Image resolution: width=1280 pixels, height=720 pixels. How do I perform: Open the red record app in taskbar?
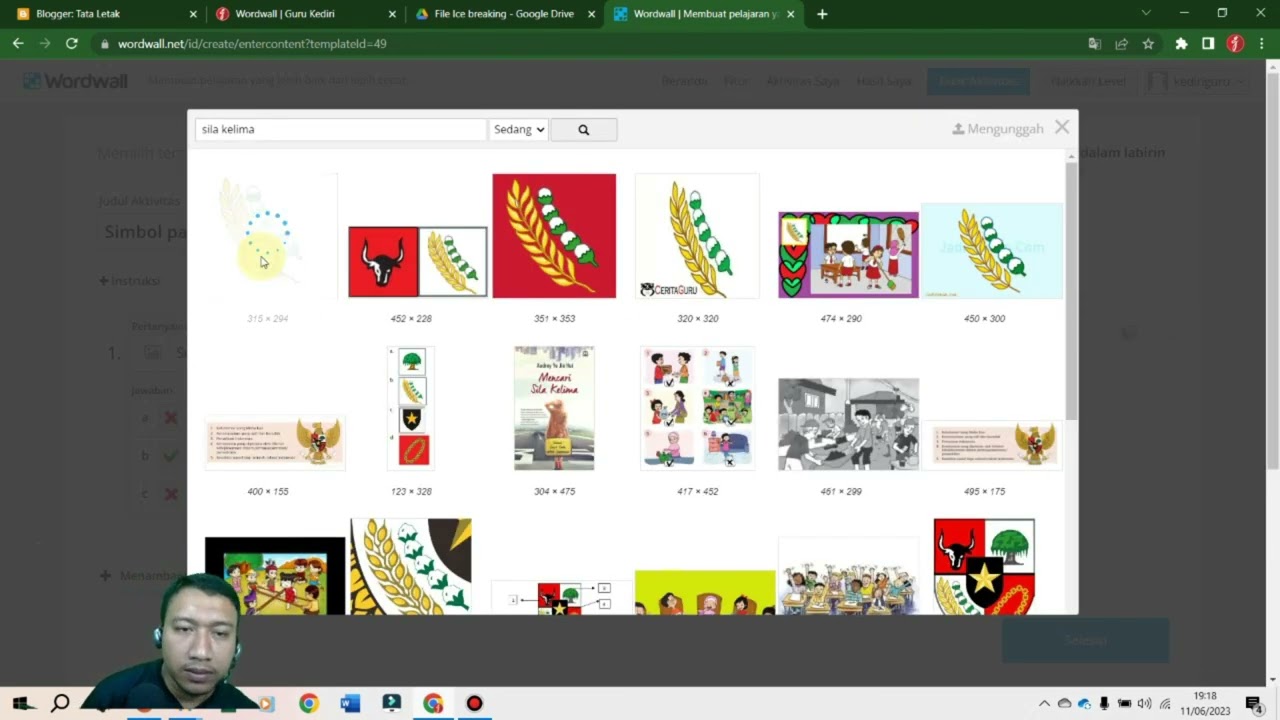[474, 704]
